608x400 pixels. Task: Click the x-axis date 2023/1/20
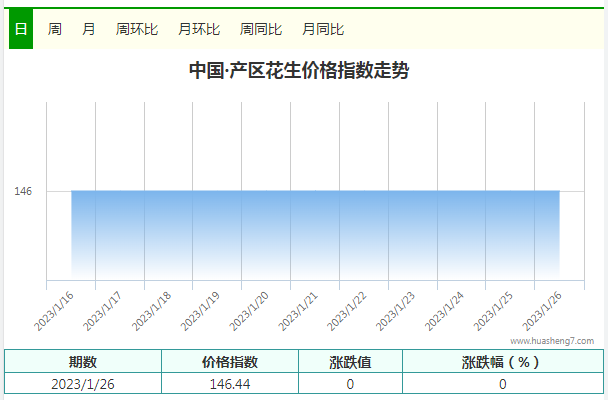(x=249, y=312)
